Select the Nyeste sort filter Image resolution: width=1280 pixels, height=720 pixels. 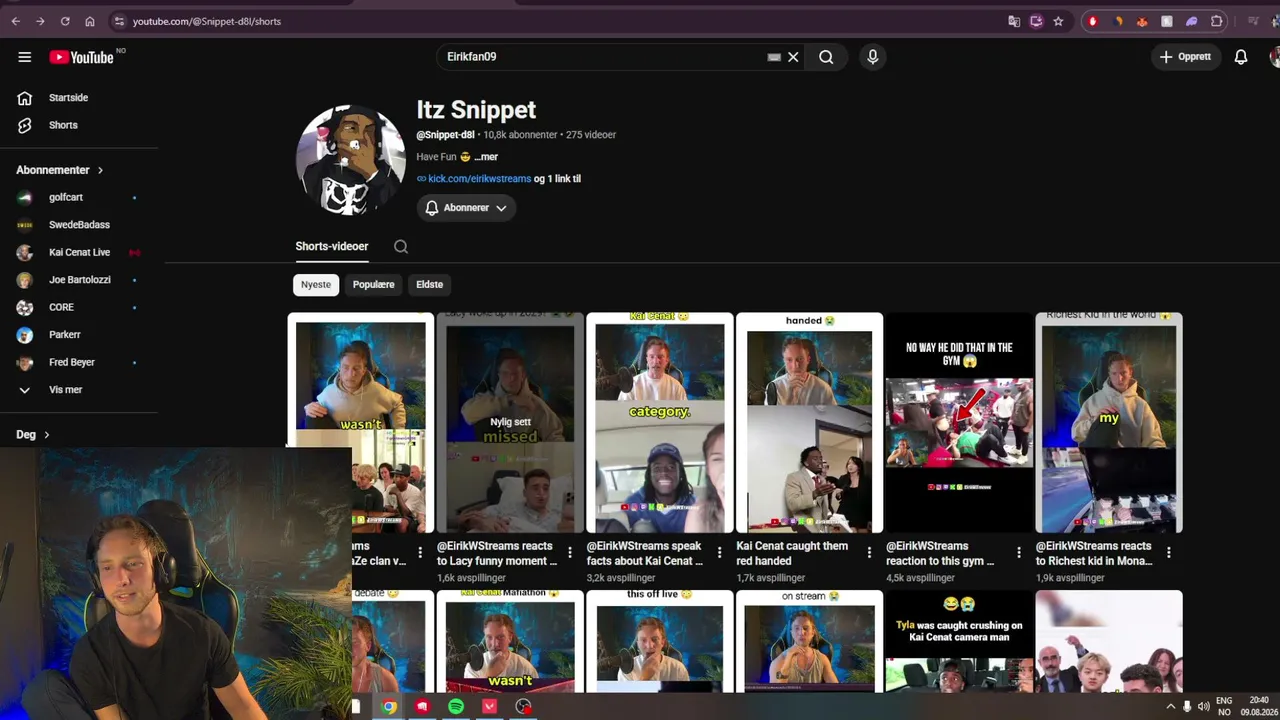point(316,285)
